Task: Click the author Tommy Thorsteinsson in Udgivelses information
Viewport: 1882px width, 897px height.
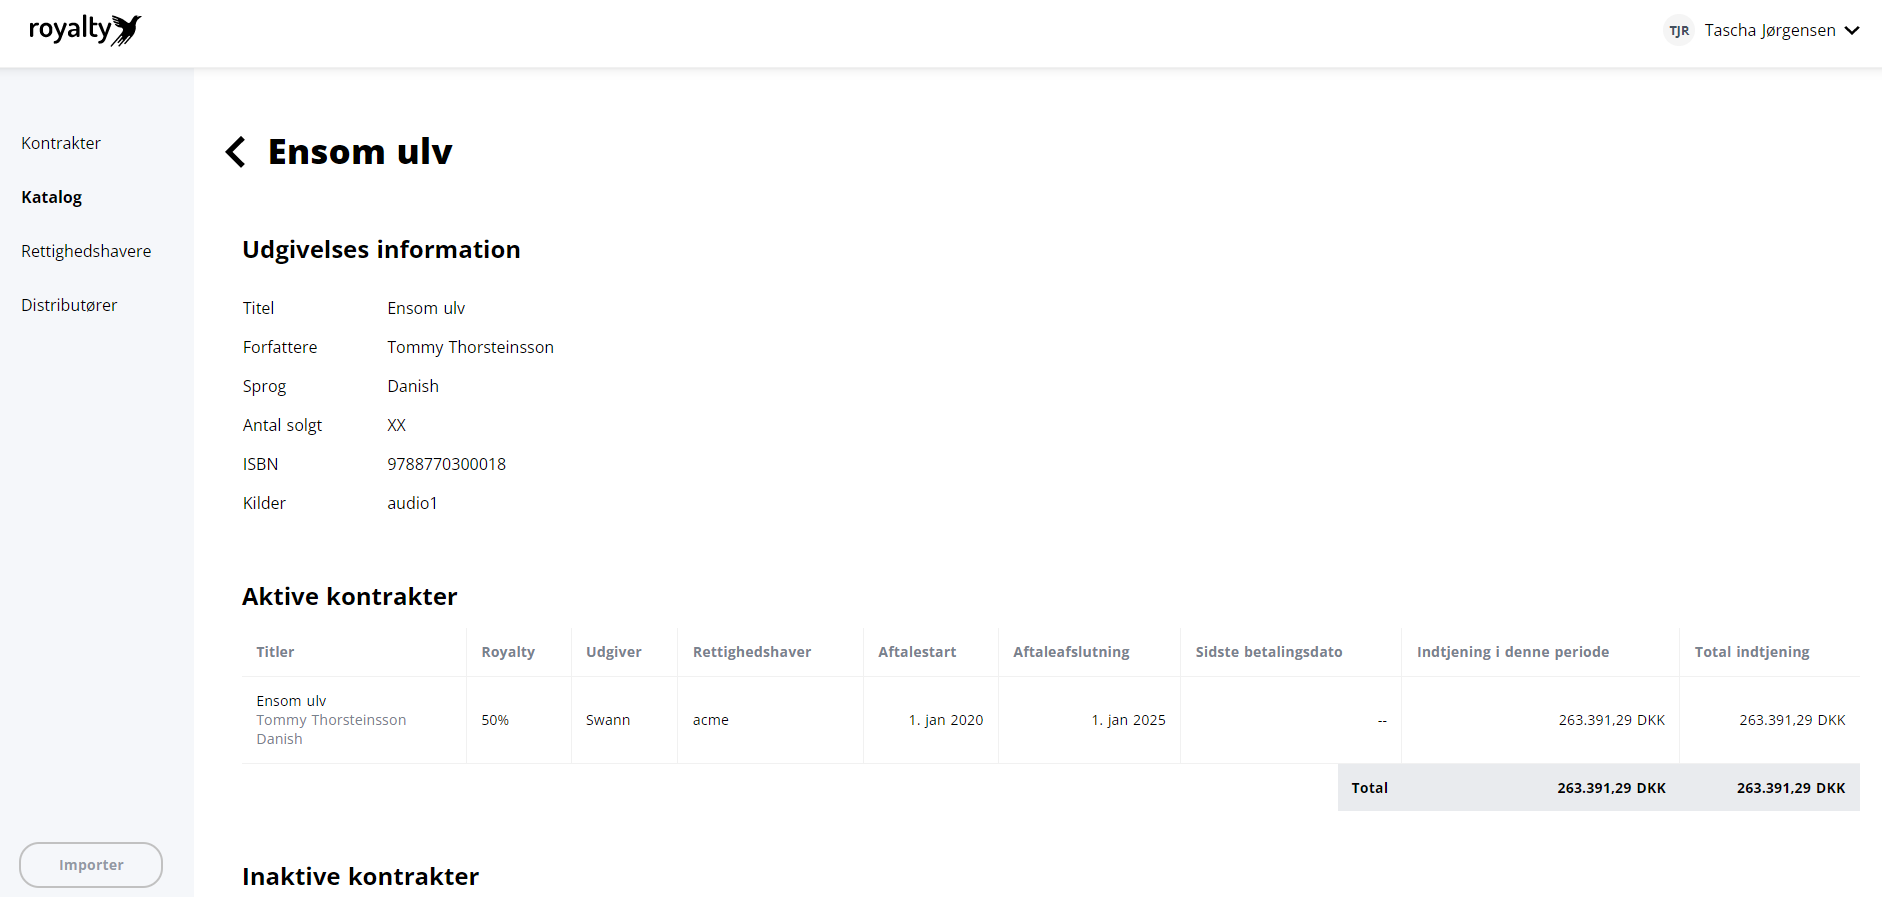Action: pyautogui.click(x=470, y=347)
